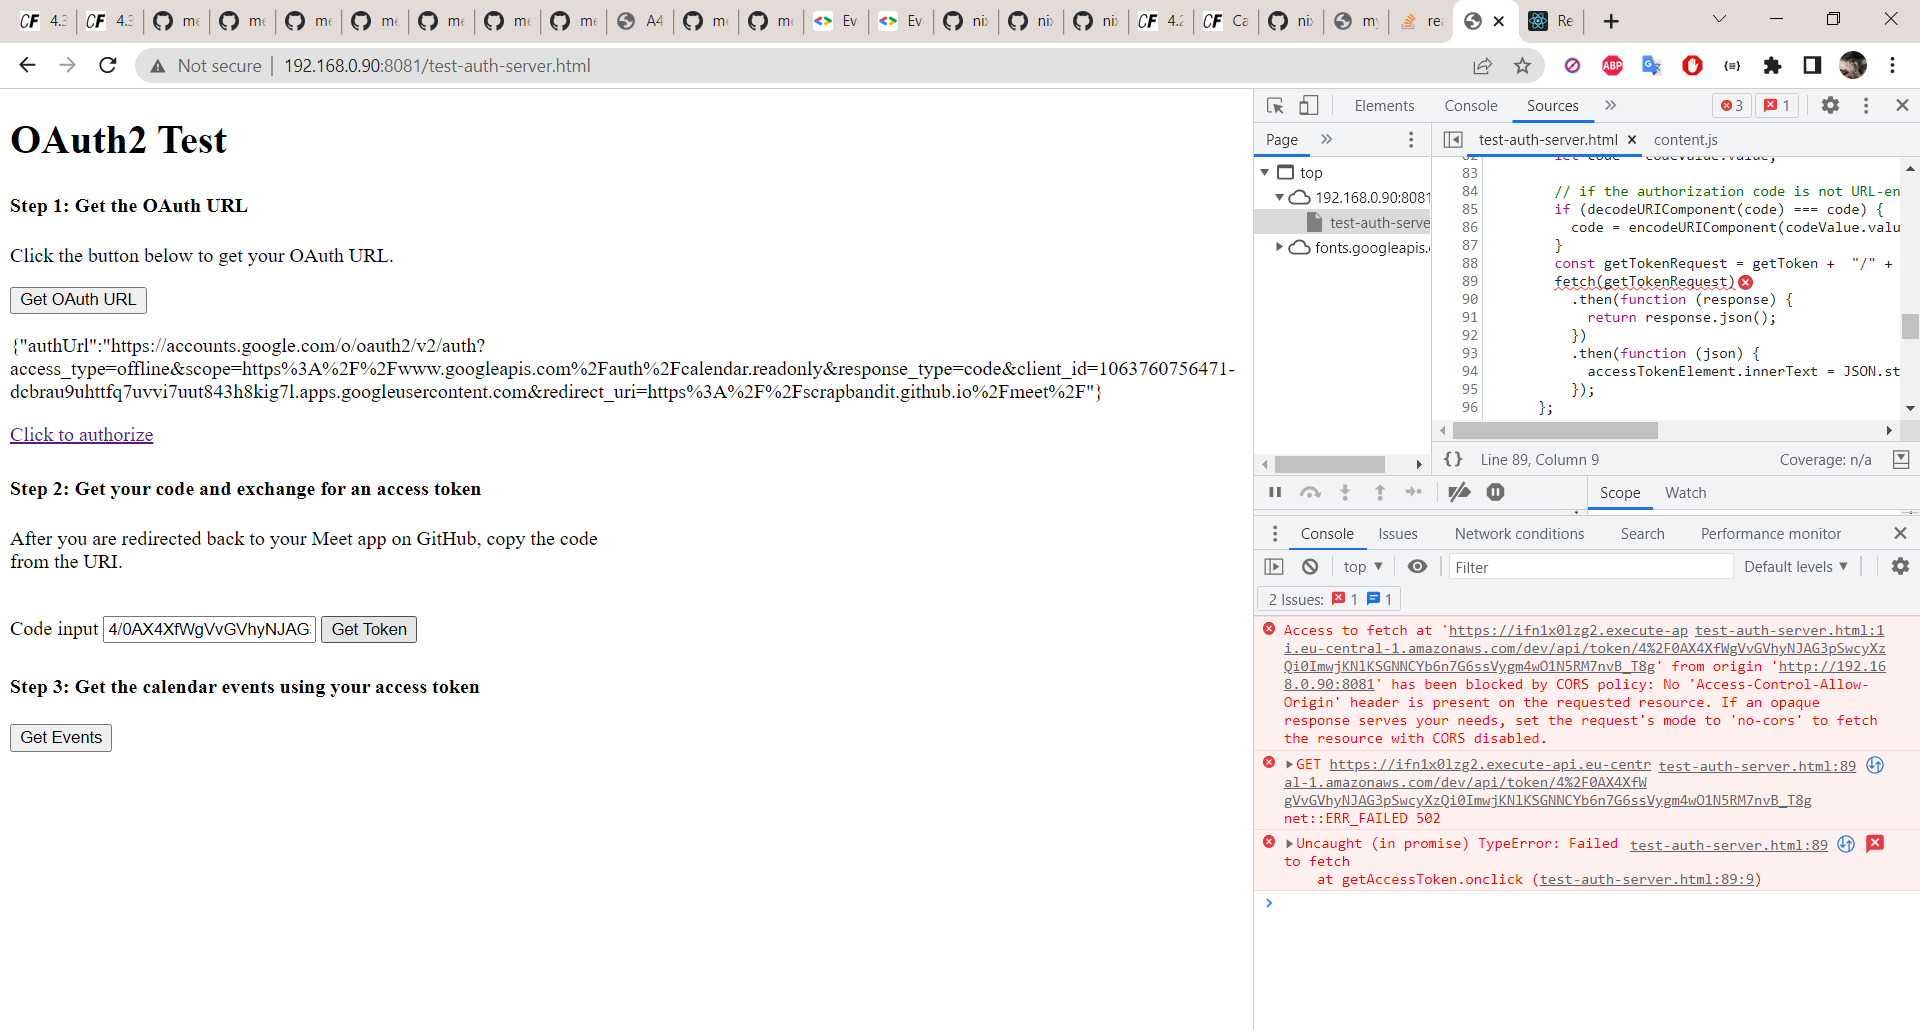Close the bottom drawer
This screenshot has width=1920, height=1030.
point(1900,534)
